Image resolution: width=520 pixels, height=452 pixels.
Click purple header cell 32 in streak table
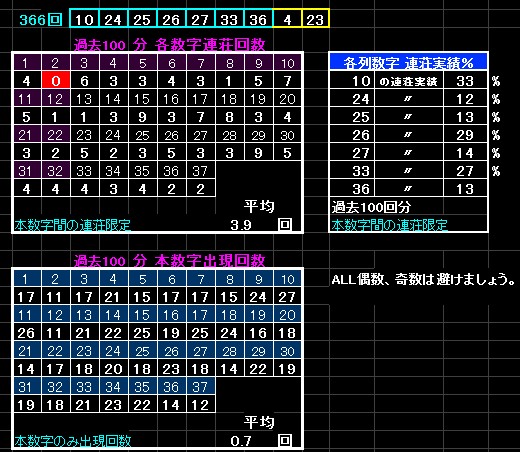click(x=56, y=171)
